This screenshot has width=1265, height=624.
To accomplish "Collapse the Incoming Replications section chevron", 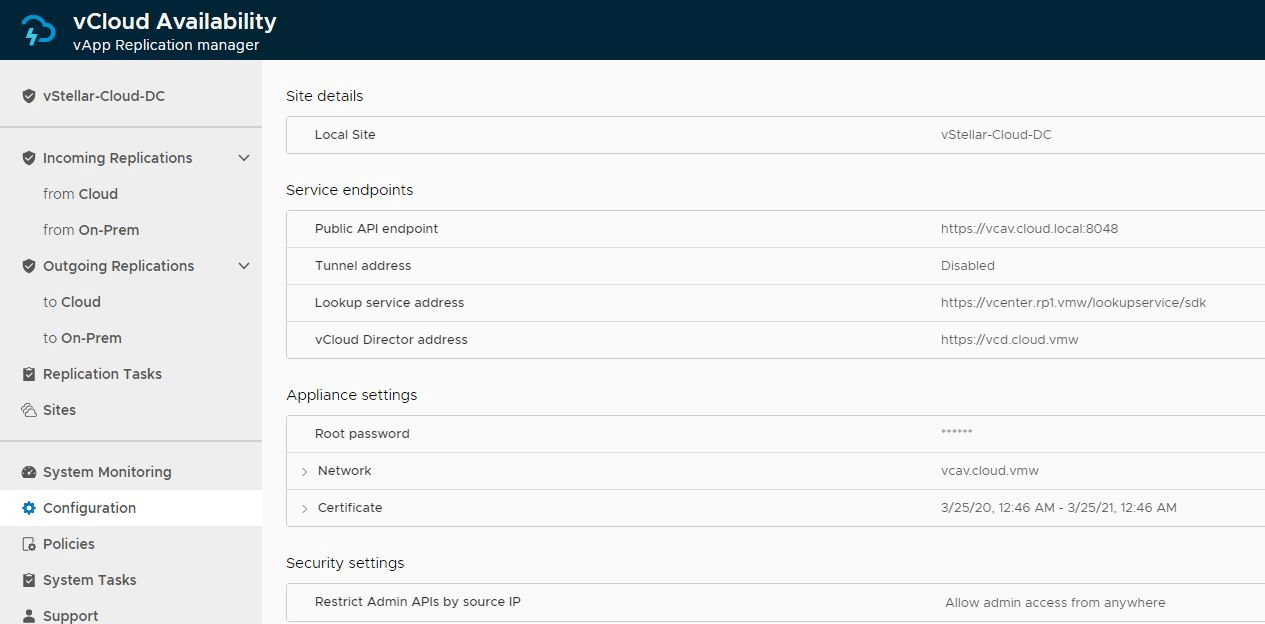I will coord(244,158).
